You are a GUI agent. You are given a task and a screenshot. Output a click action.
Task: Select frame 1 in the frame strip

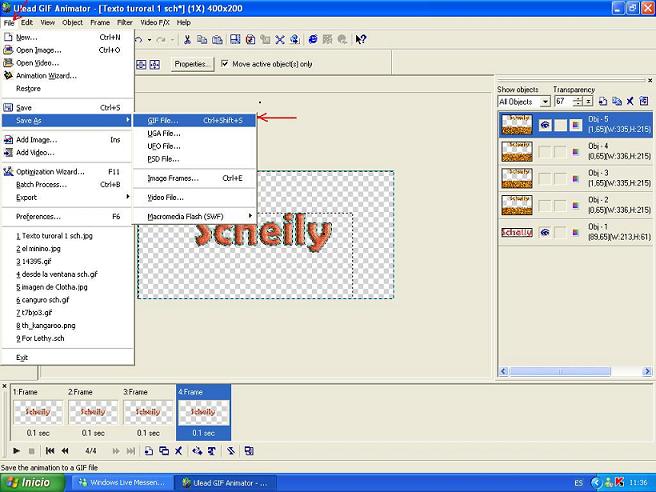coord(38,412)
